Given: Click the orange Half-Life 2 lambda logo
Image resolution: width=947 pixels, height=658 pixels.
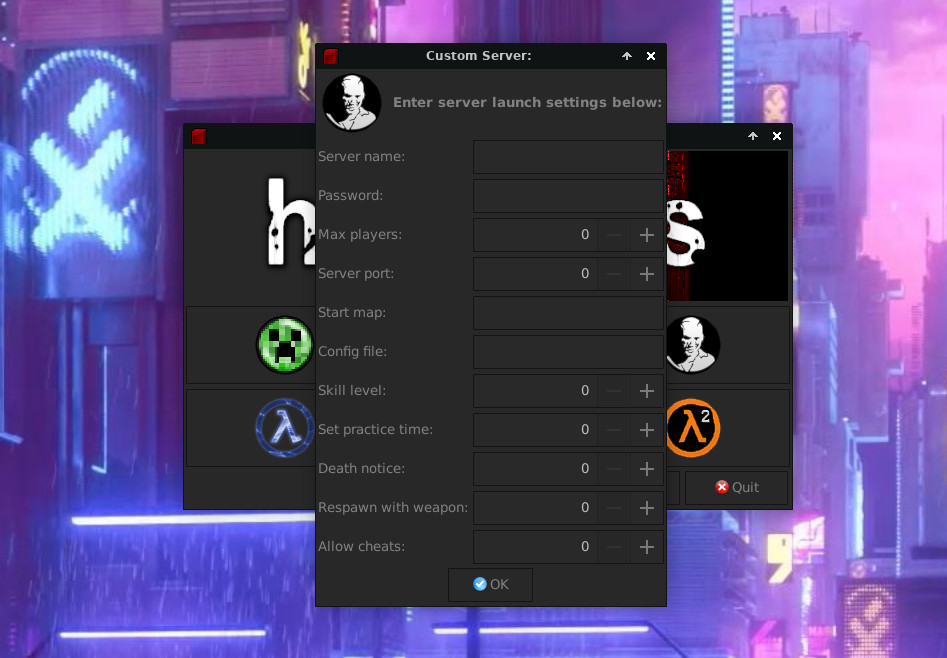Looking at the screenshot, I should (x=692, y=427).
